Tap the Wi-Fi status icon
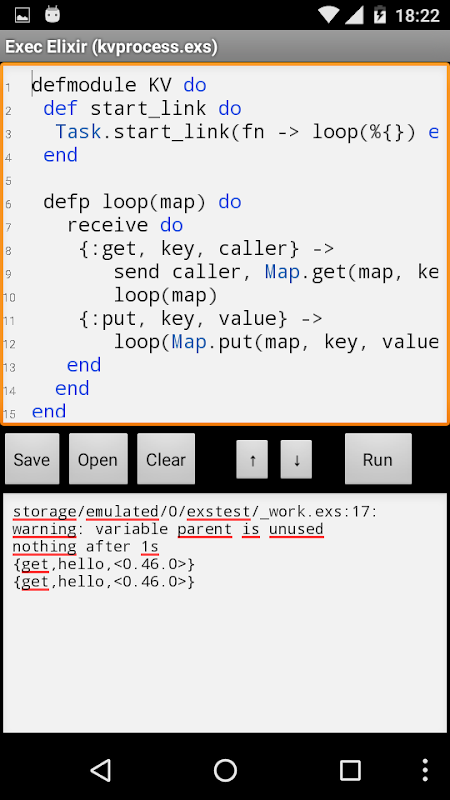Image resolution: width=450 pixels, height=800 pixels. point(328,15)
